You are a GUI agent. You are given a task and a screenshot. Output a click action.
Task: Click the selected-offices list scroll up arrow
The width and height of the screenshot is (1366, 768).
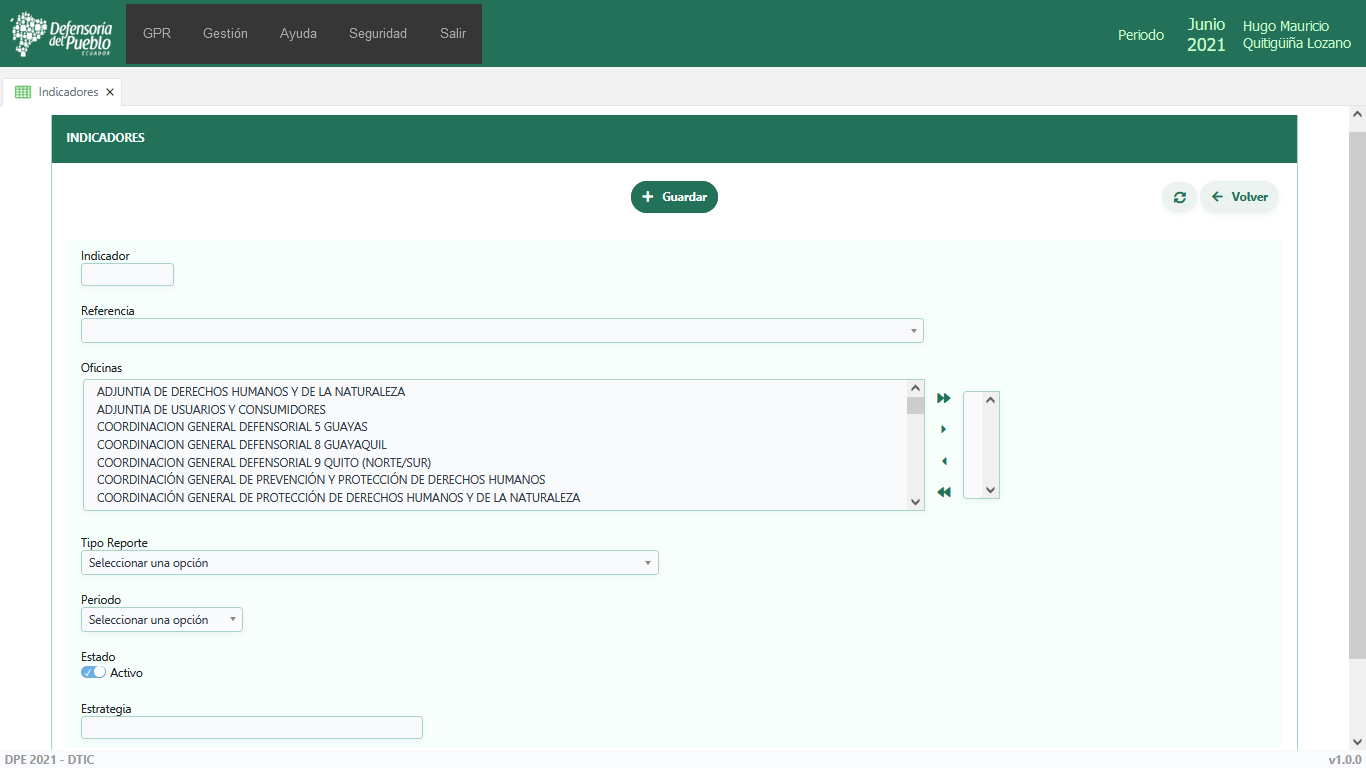click(x=991, y=400)
